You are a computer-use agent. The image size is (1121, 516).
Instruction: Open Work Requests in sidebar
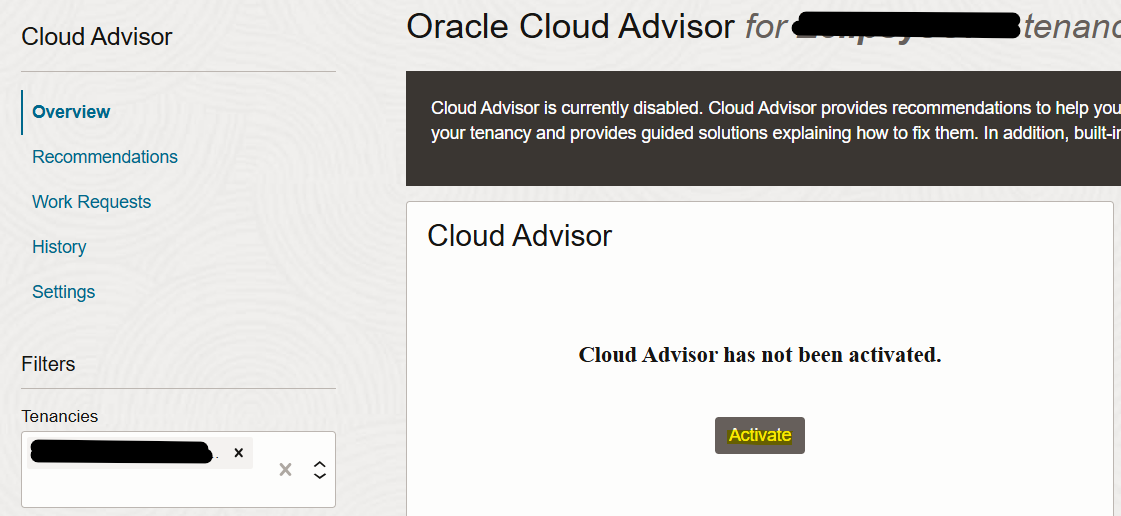[x=91, y=202]
